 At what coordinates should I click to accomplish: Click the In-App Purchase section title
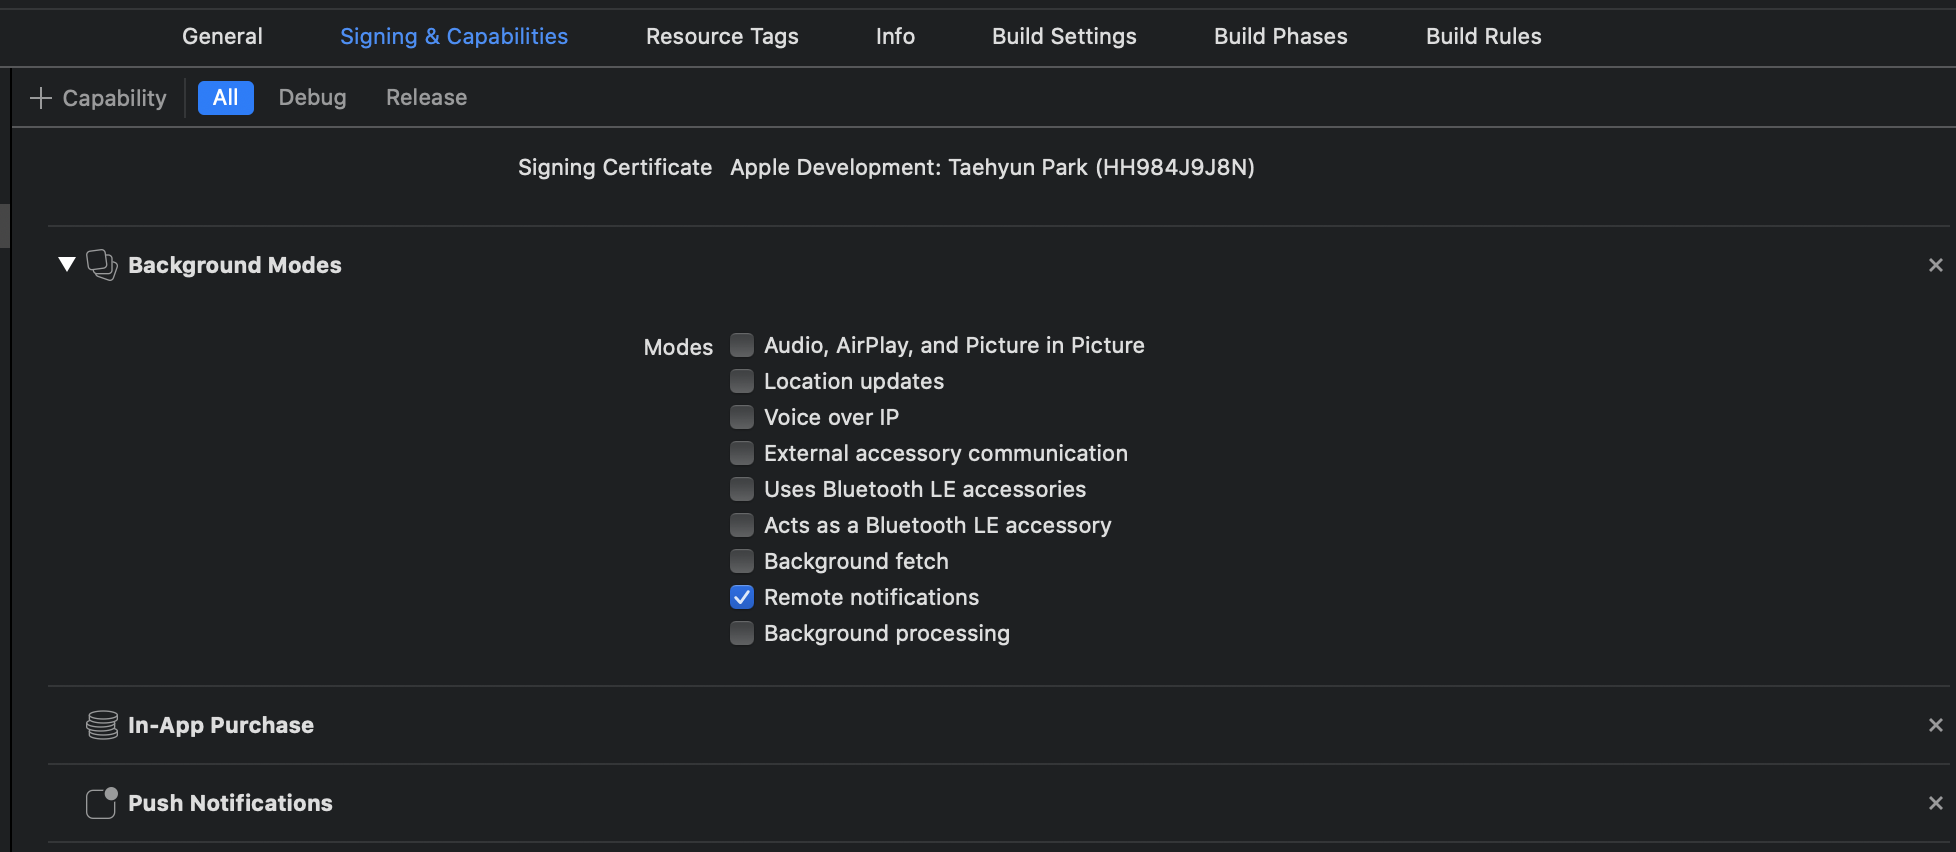coord(221,725)
